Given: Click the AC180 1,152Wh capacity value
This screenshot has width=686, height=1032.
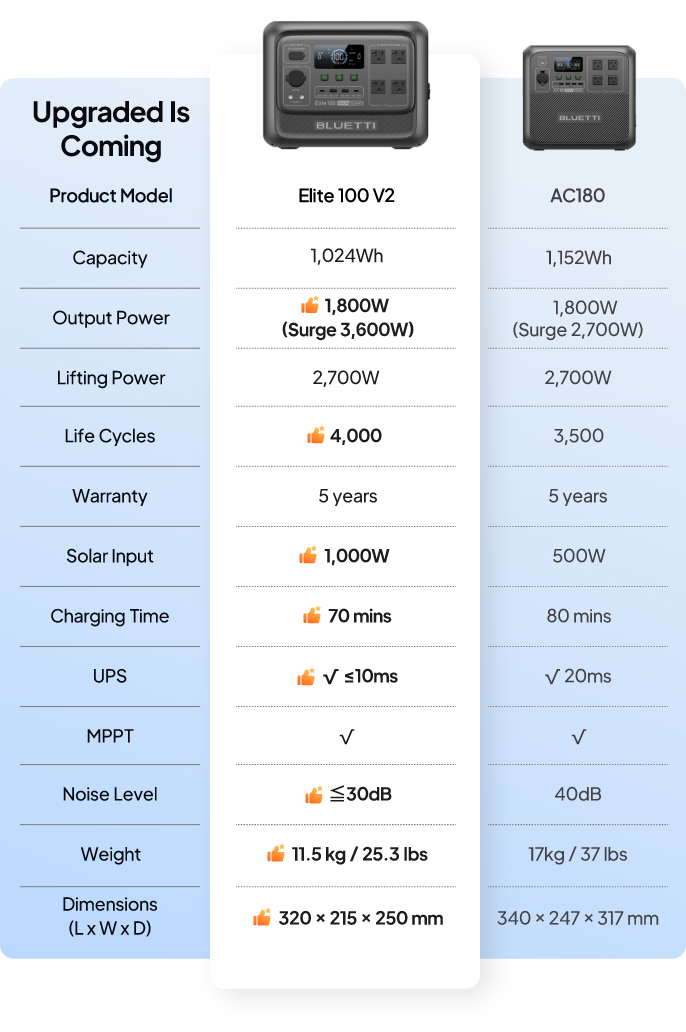Looking at the screenshot, I should pos(578,257).
